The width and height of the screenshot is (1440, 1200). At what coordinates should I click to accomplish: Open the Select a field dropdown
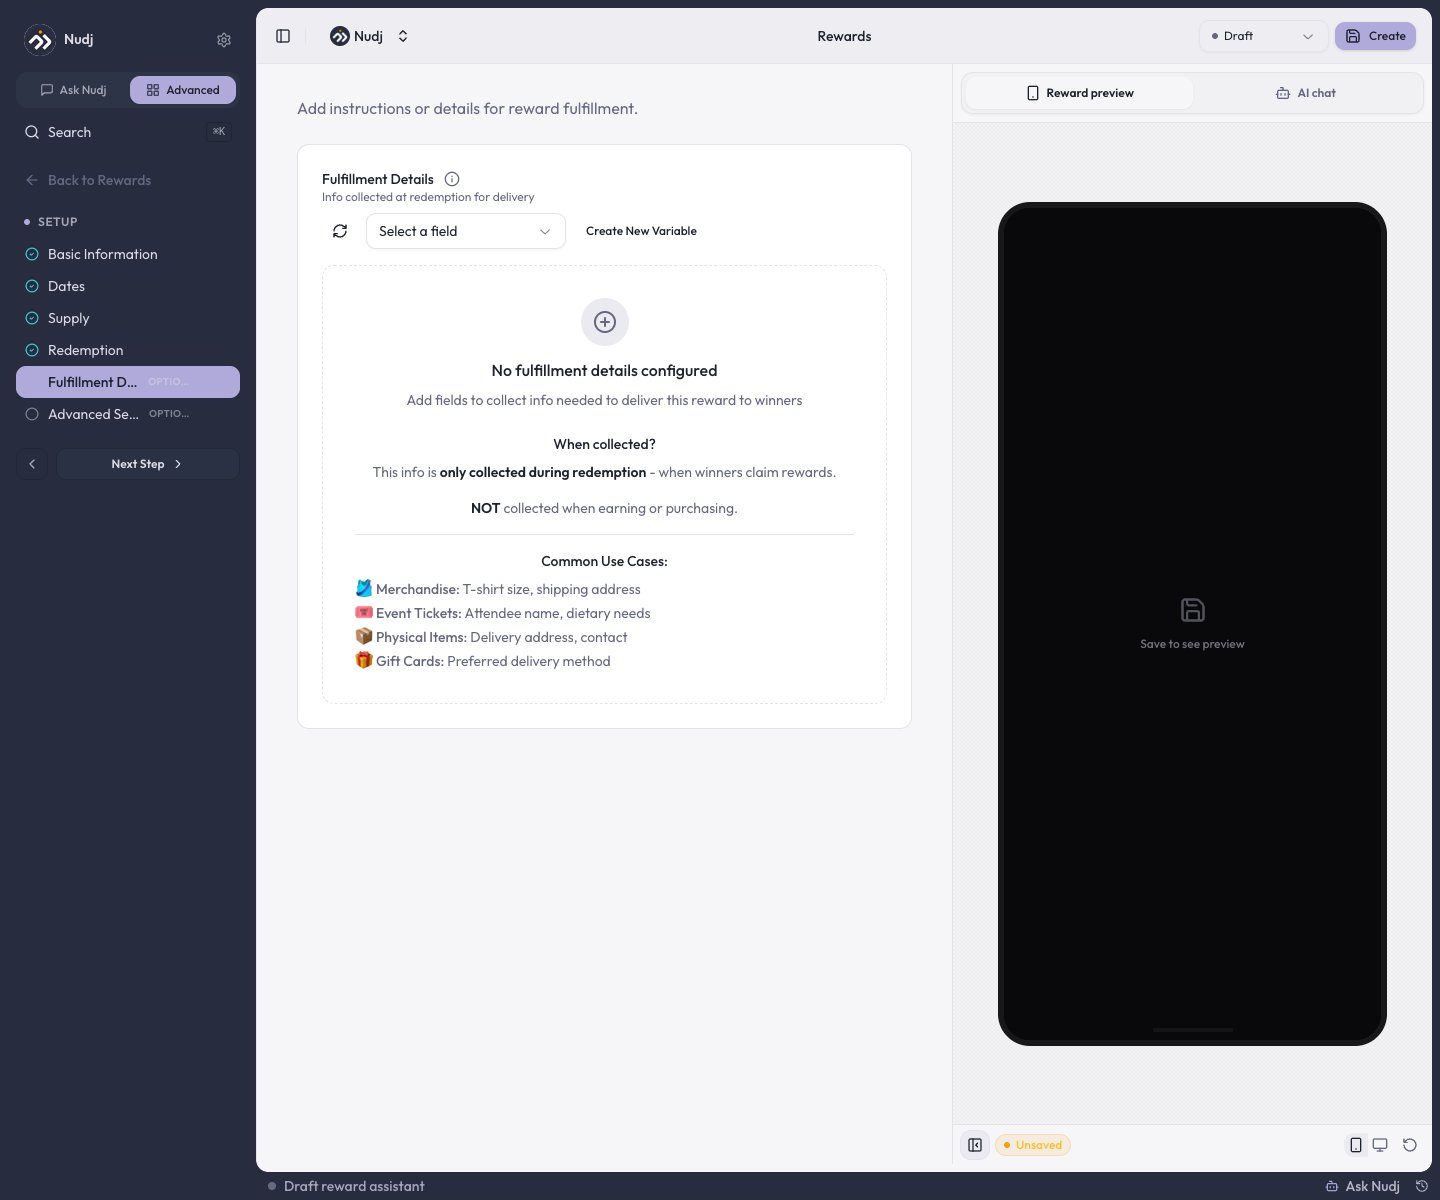click(x=466, y=231)
